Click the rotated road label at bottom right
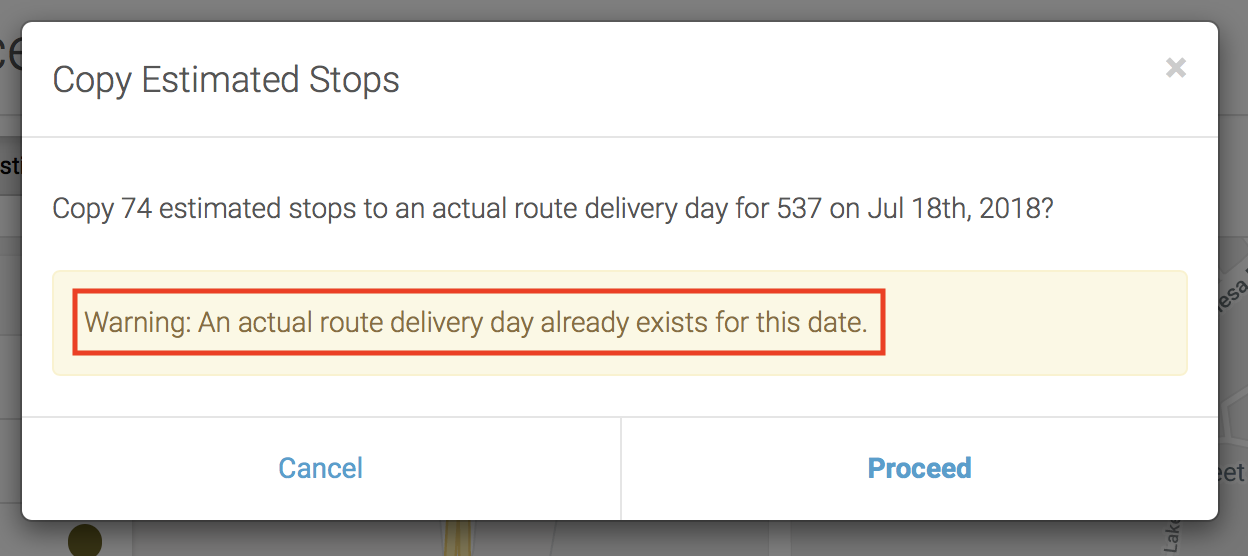The image size is (1248, 556). pos(1174,538)
